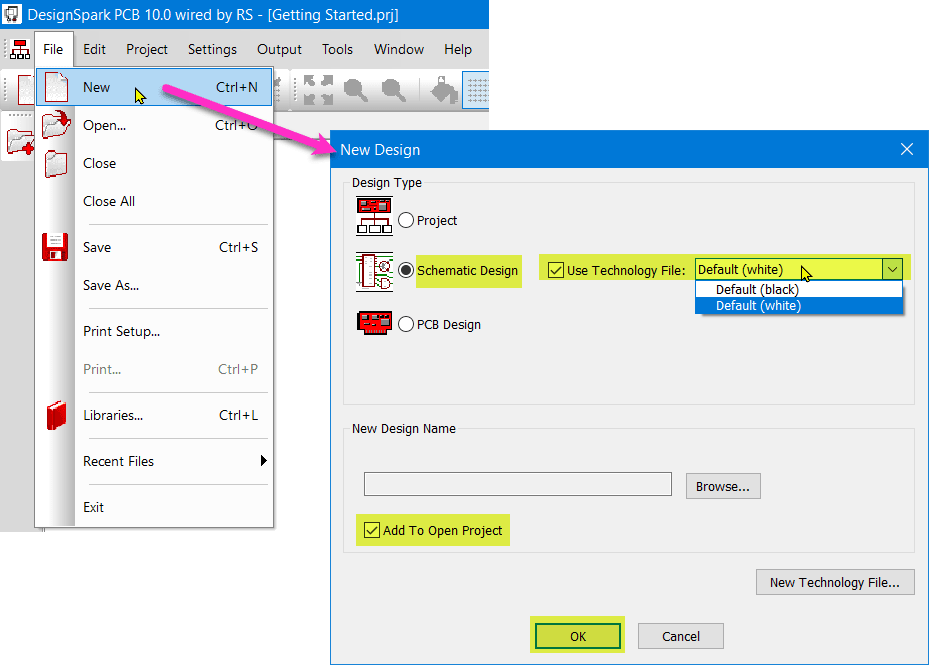This screenshot has height=665, width=929.
Task: Click the New Technology File... button
Action: 835,582
